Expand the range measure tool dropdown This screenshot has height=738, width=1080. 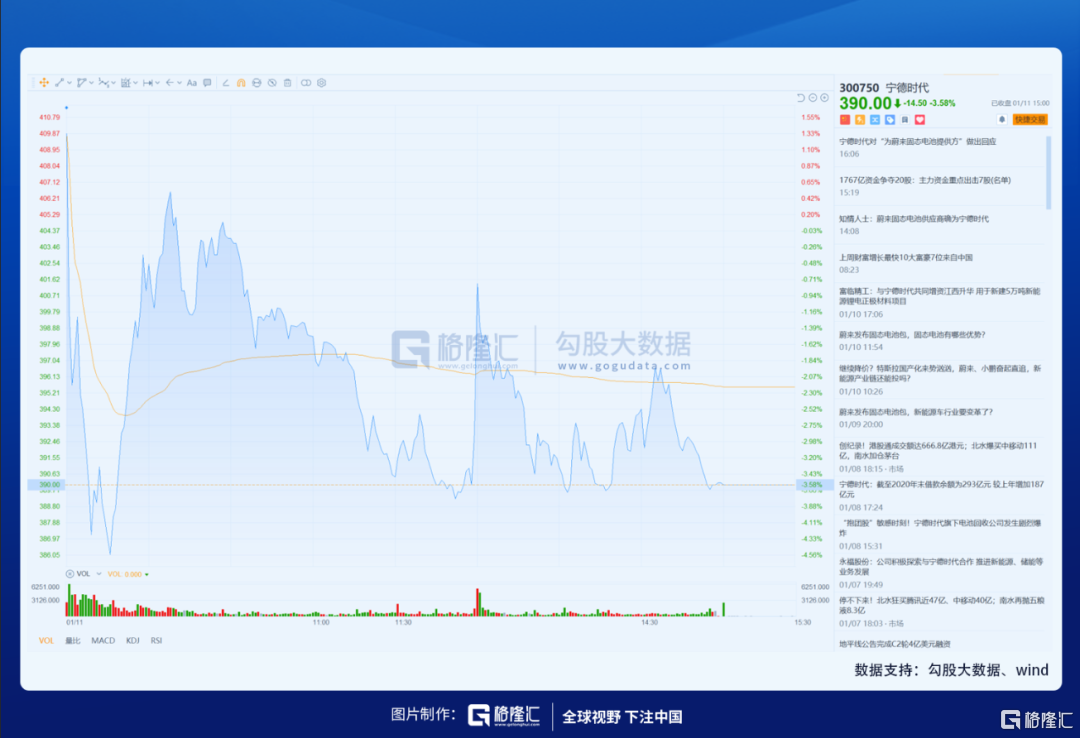click(x=158, y=83)
